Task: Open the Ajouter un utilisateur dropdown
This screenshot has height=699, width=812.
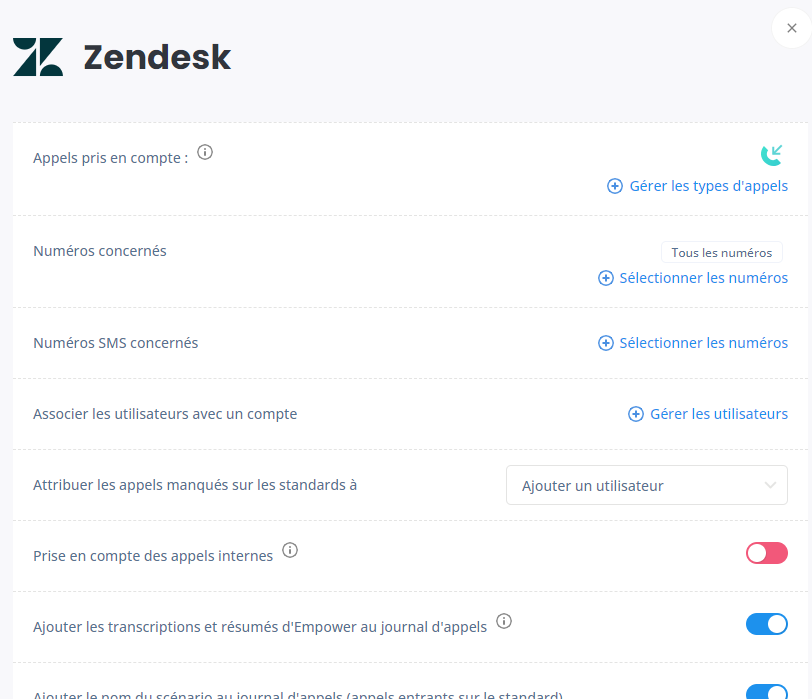Action: 647,485
